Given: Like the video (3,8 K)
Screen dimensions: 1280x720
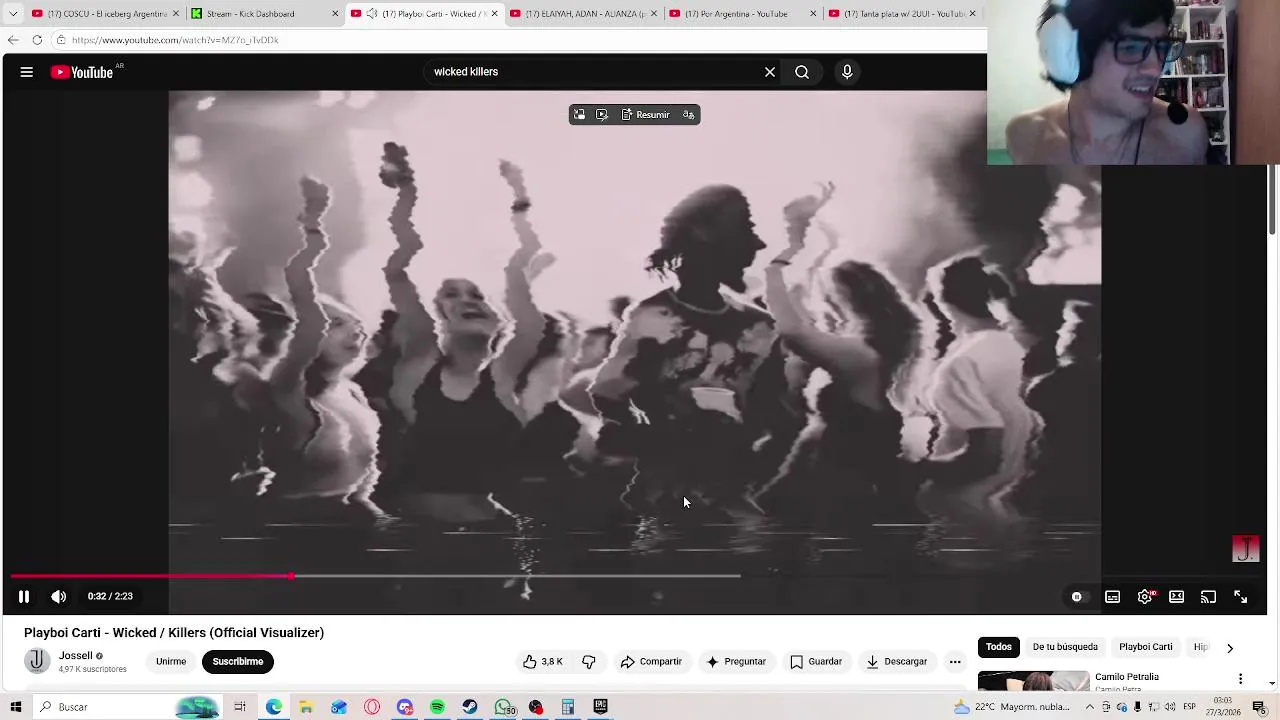Looking at the screenshot, I should pos(542,661).
